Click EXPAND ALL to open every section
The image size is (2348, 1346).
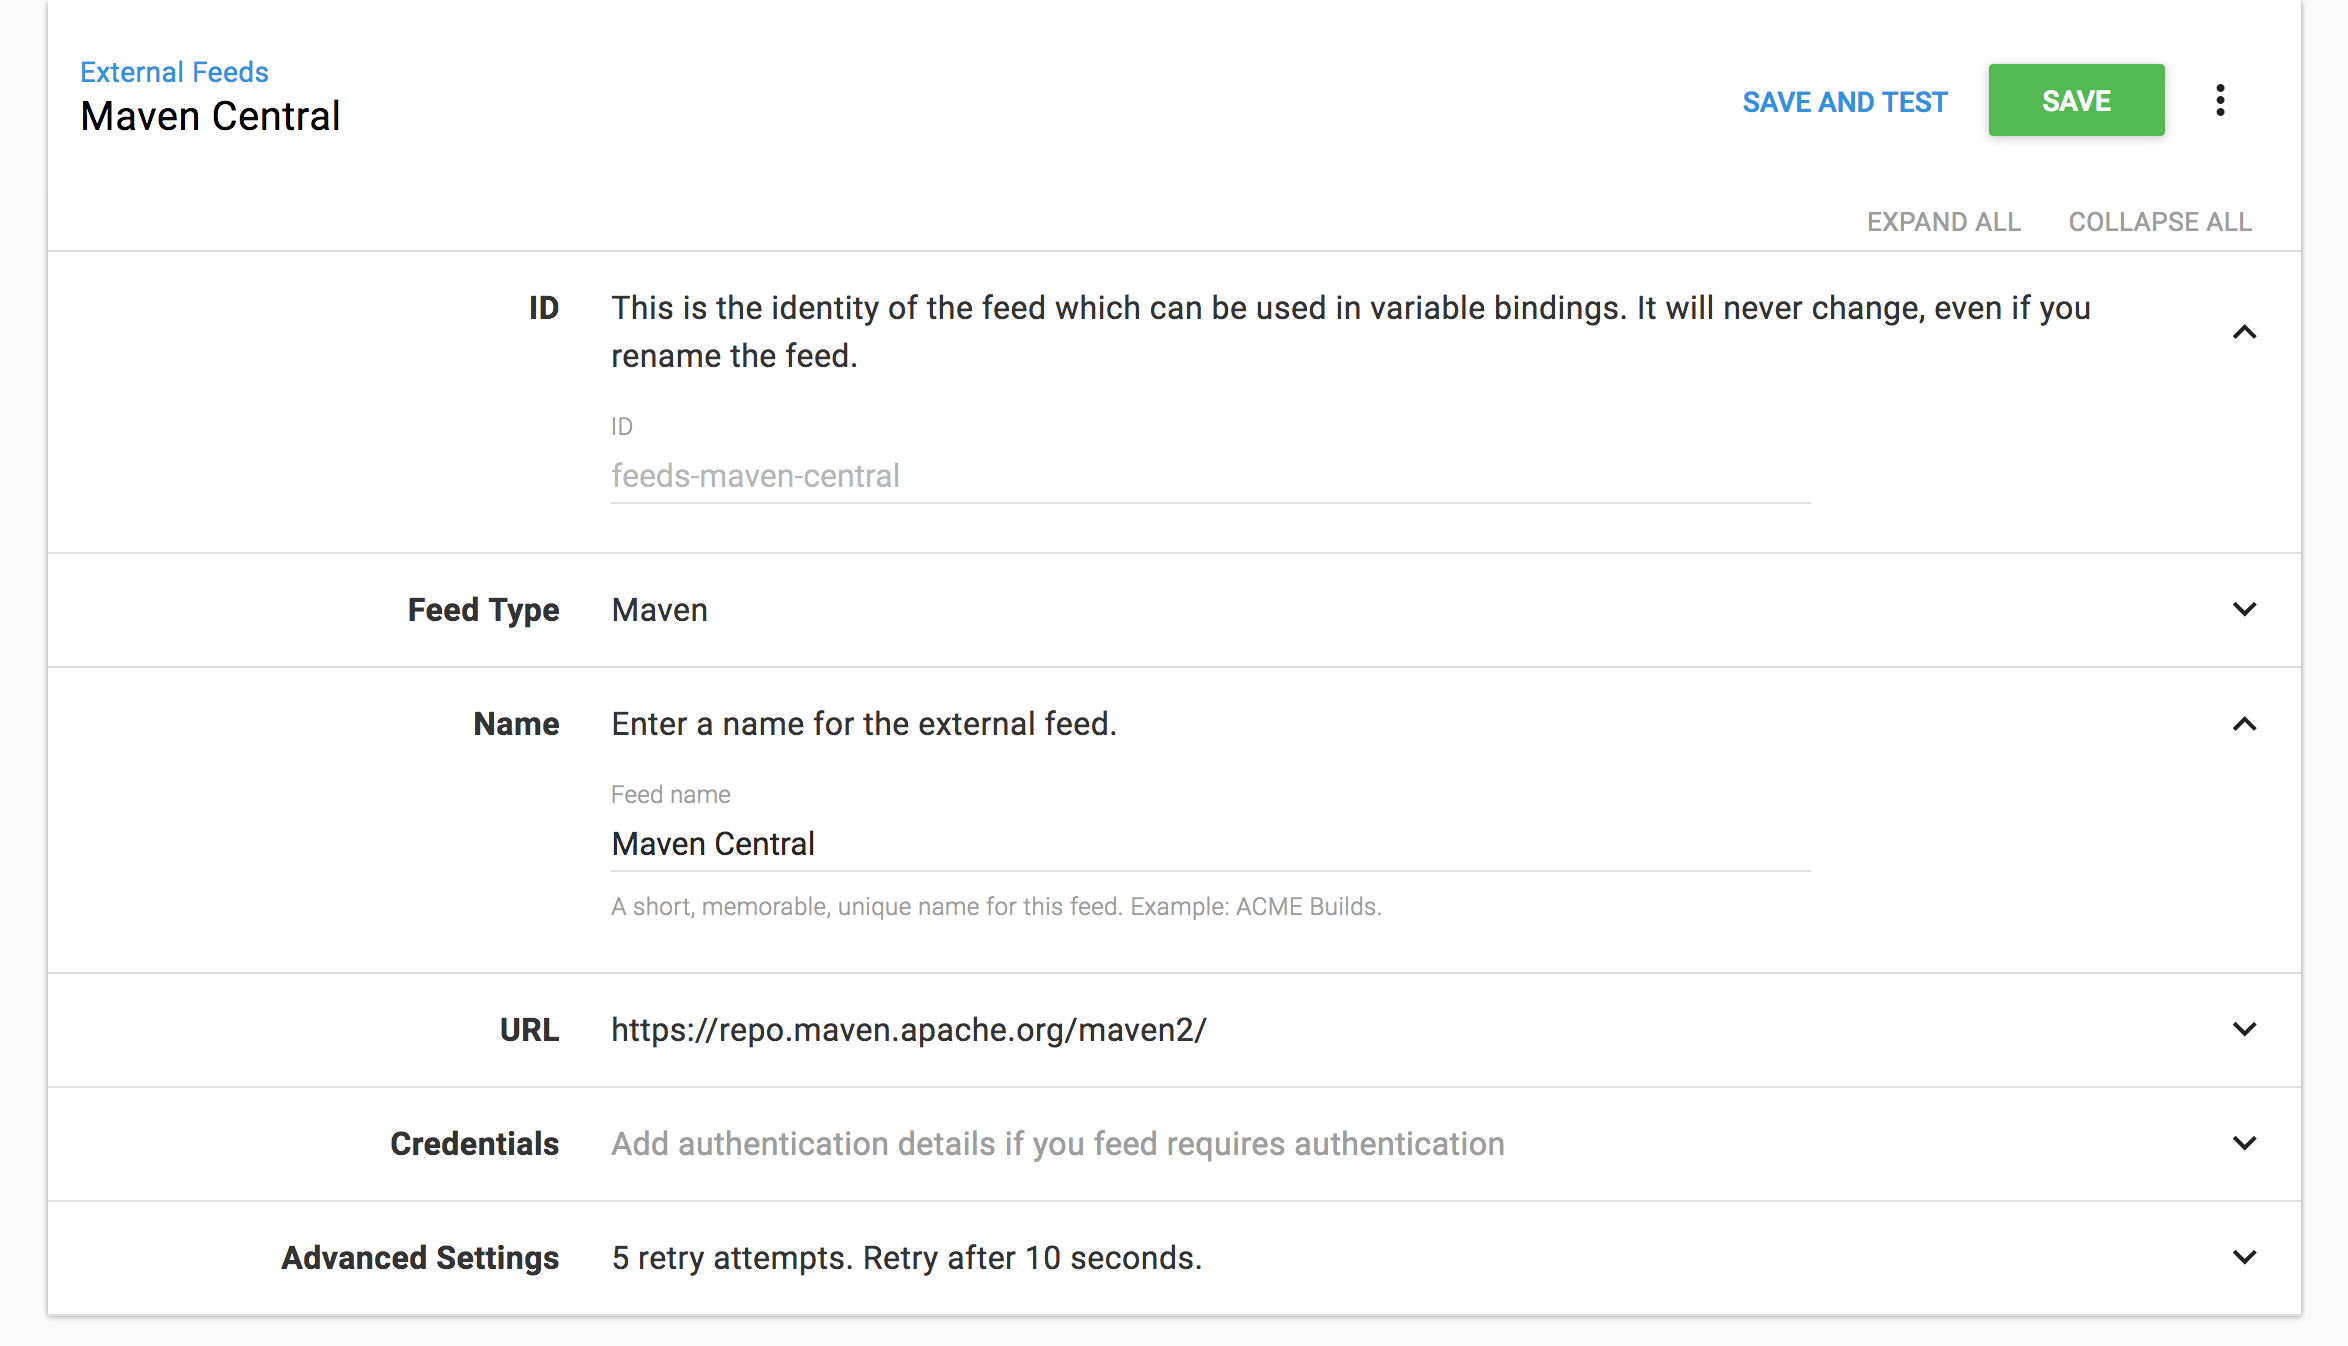(1942, 221)
